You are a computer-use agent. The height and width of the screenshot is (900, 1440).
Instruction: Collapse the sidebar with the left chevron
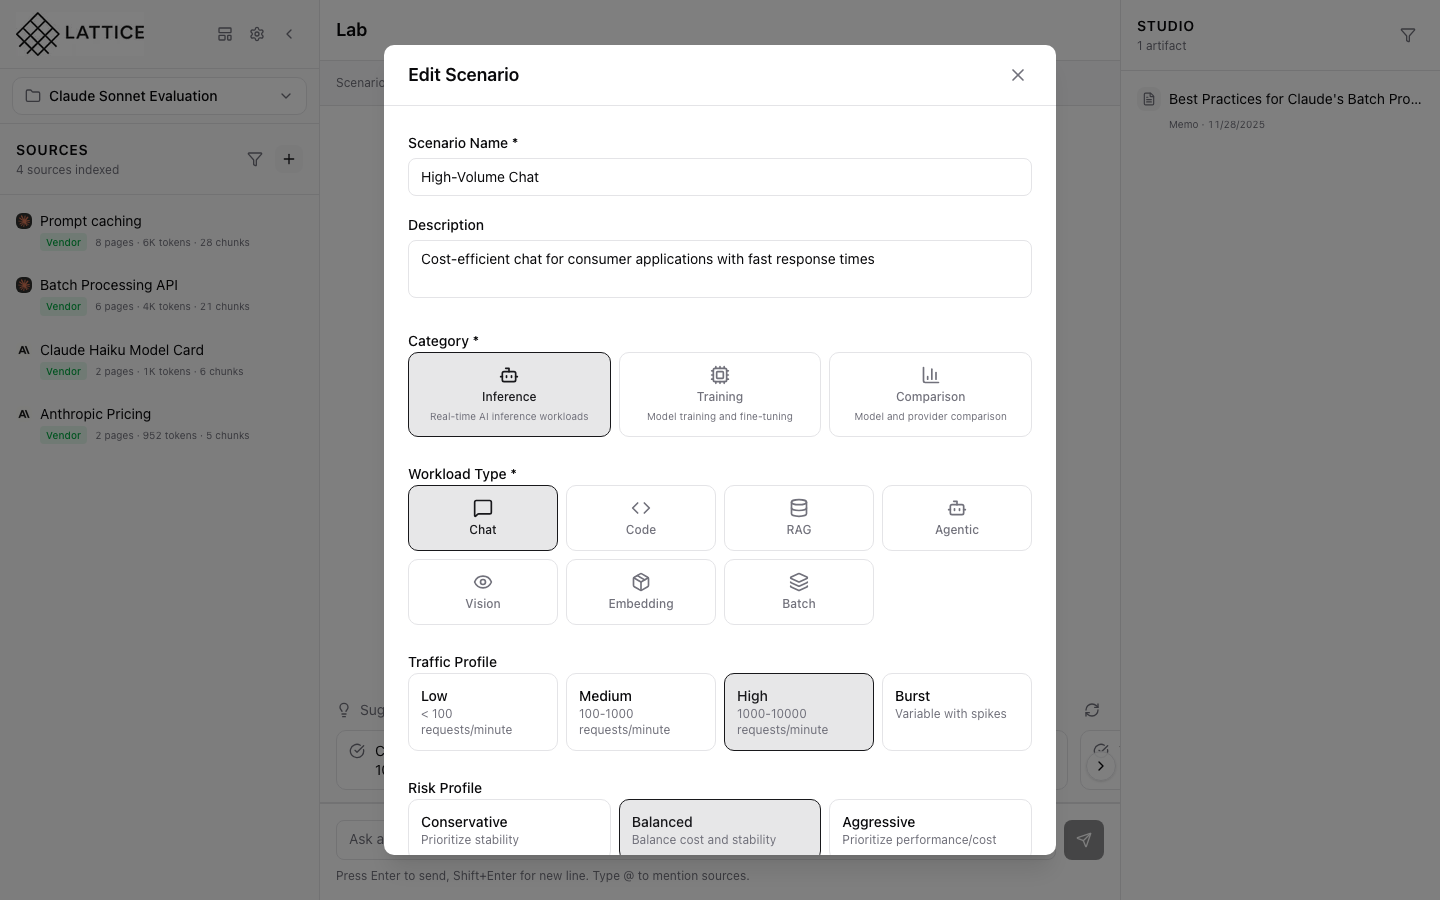(289, 34)
